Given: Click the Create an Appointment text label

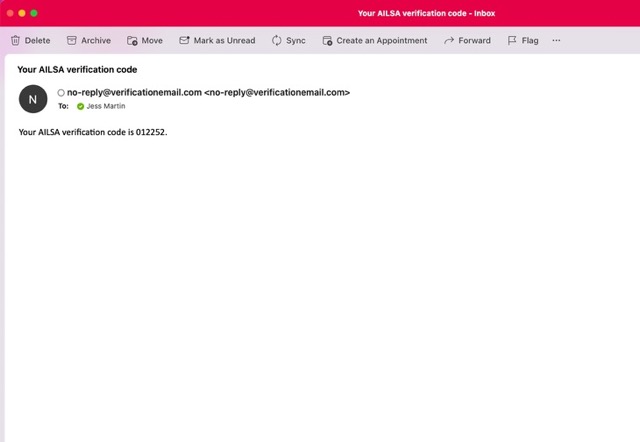Looking at the screenshot, I should tap(382, 40).
